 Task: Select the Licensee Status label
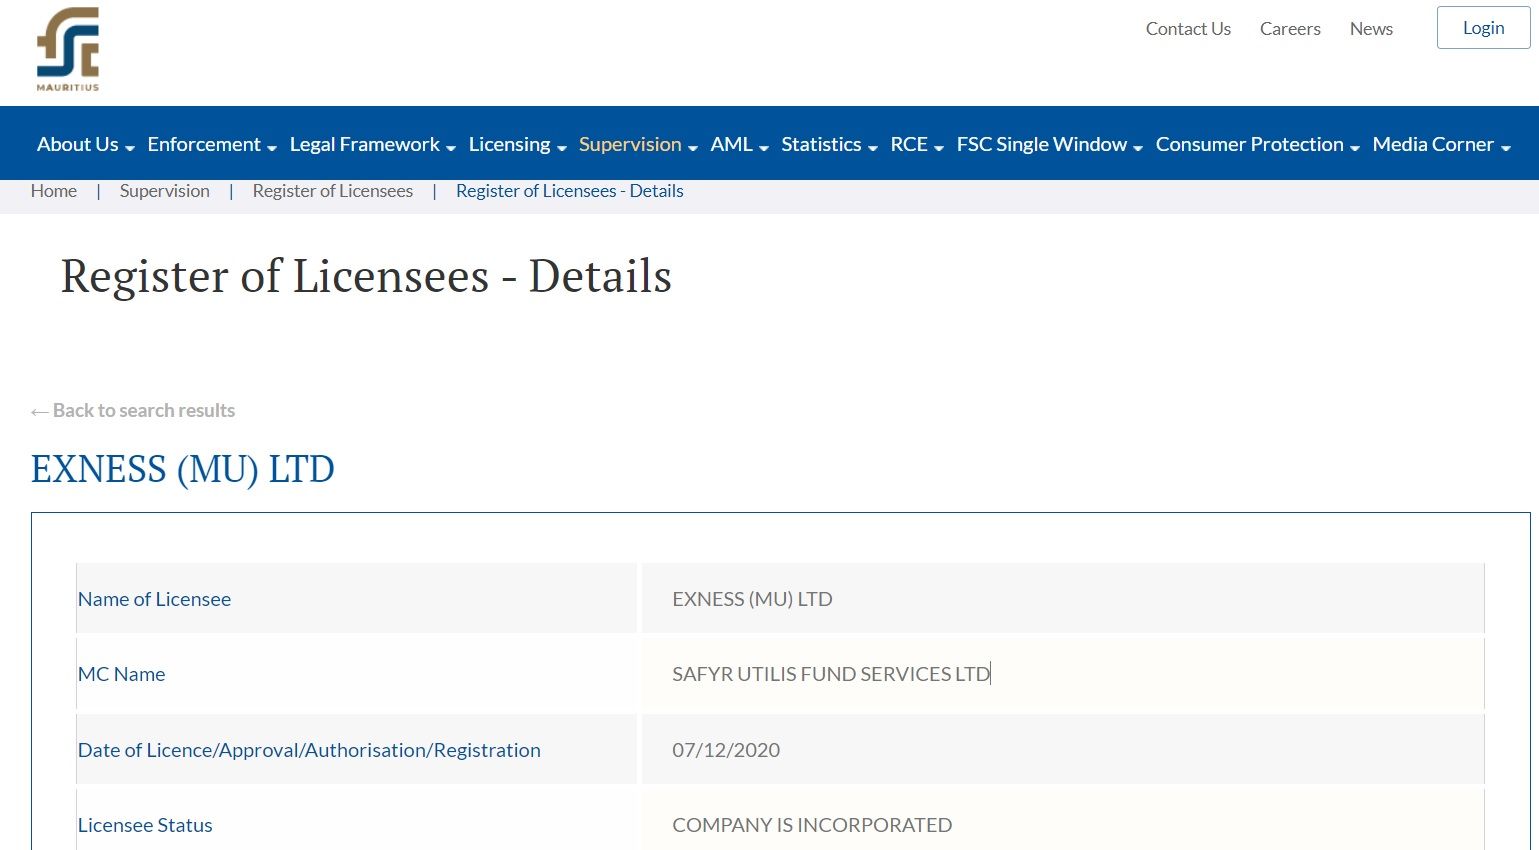point(145,825)
